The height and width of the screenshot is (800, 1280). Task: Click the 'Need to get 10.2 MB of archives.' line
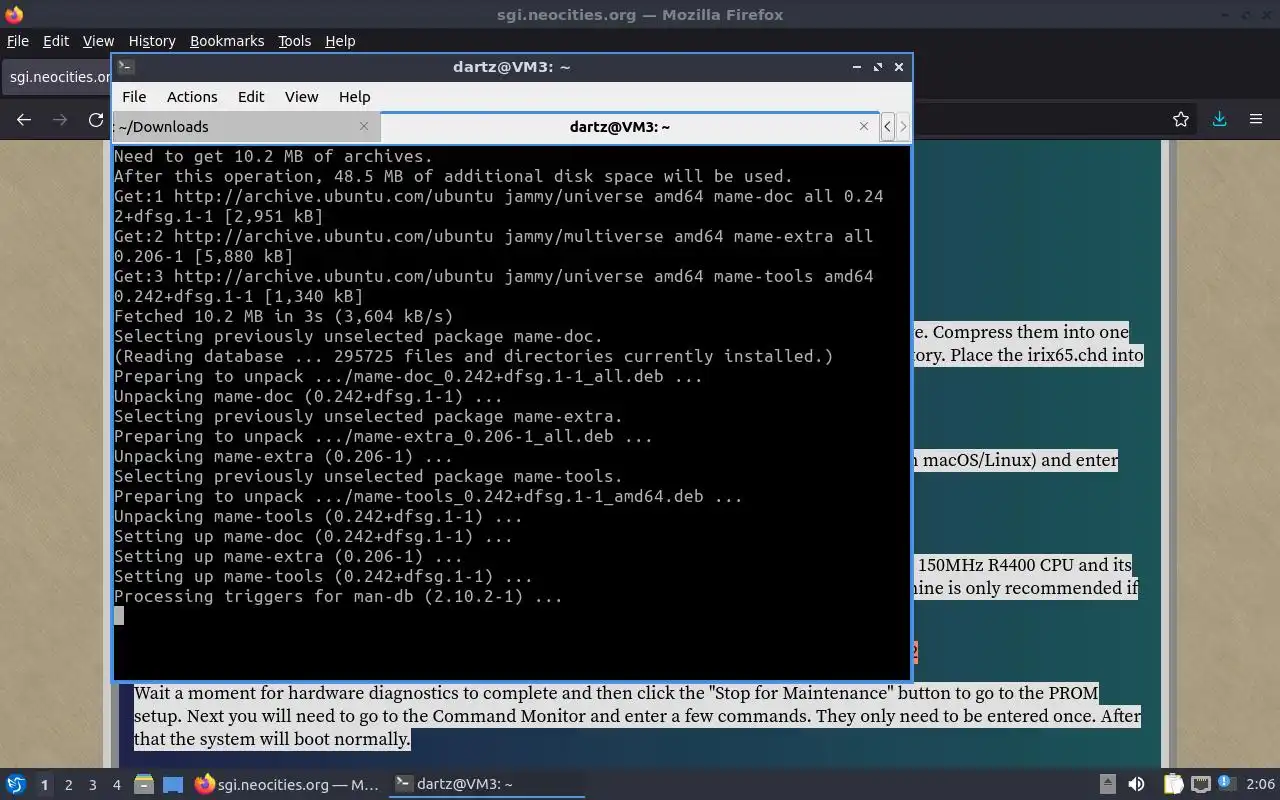tap(273, 156)
